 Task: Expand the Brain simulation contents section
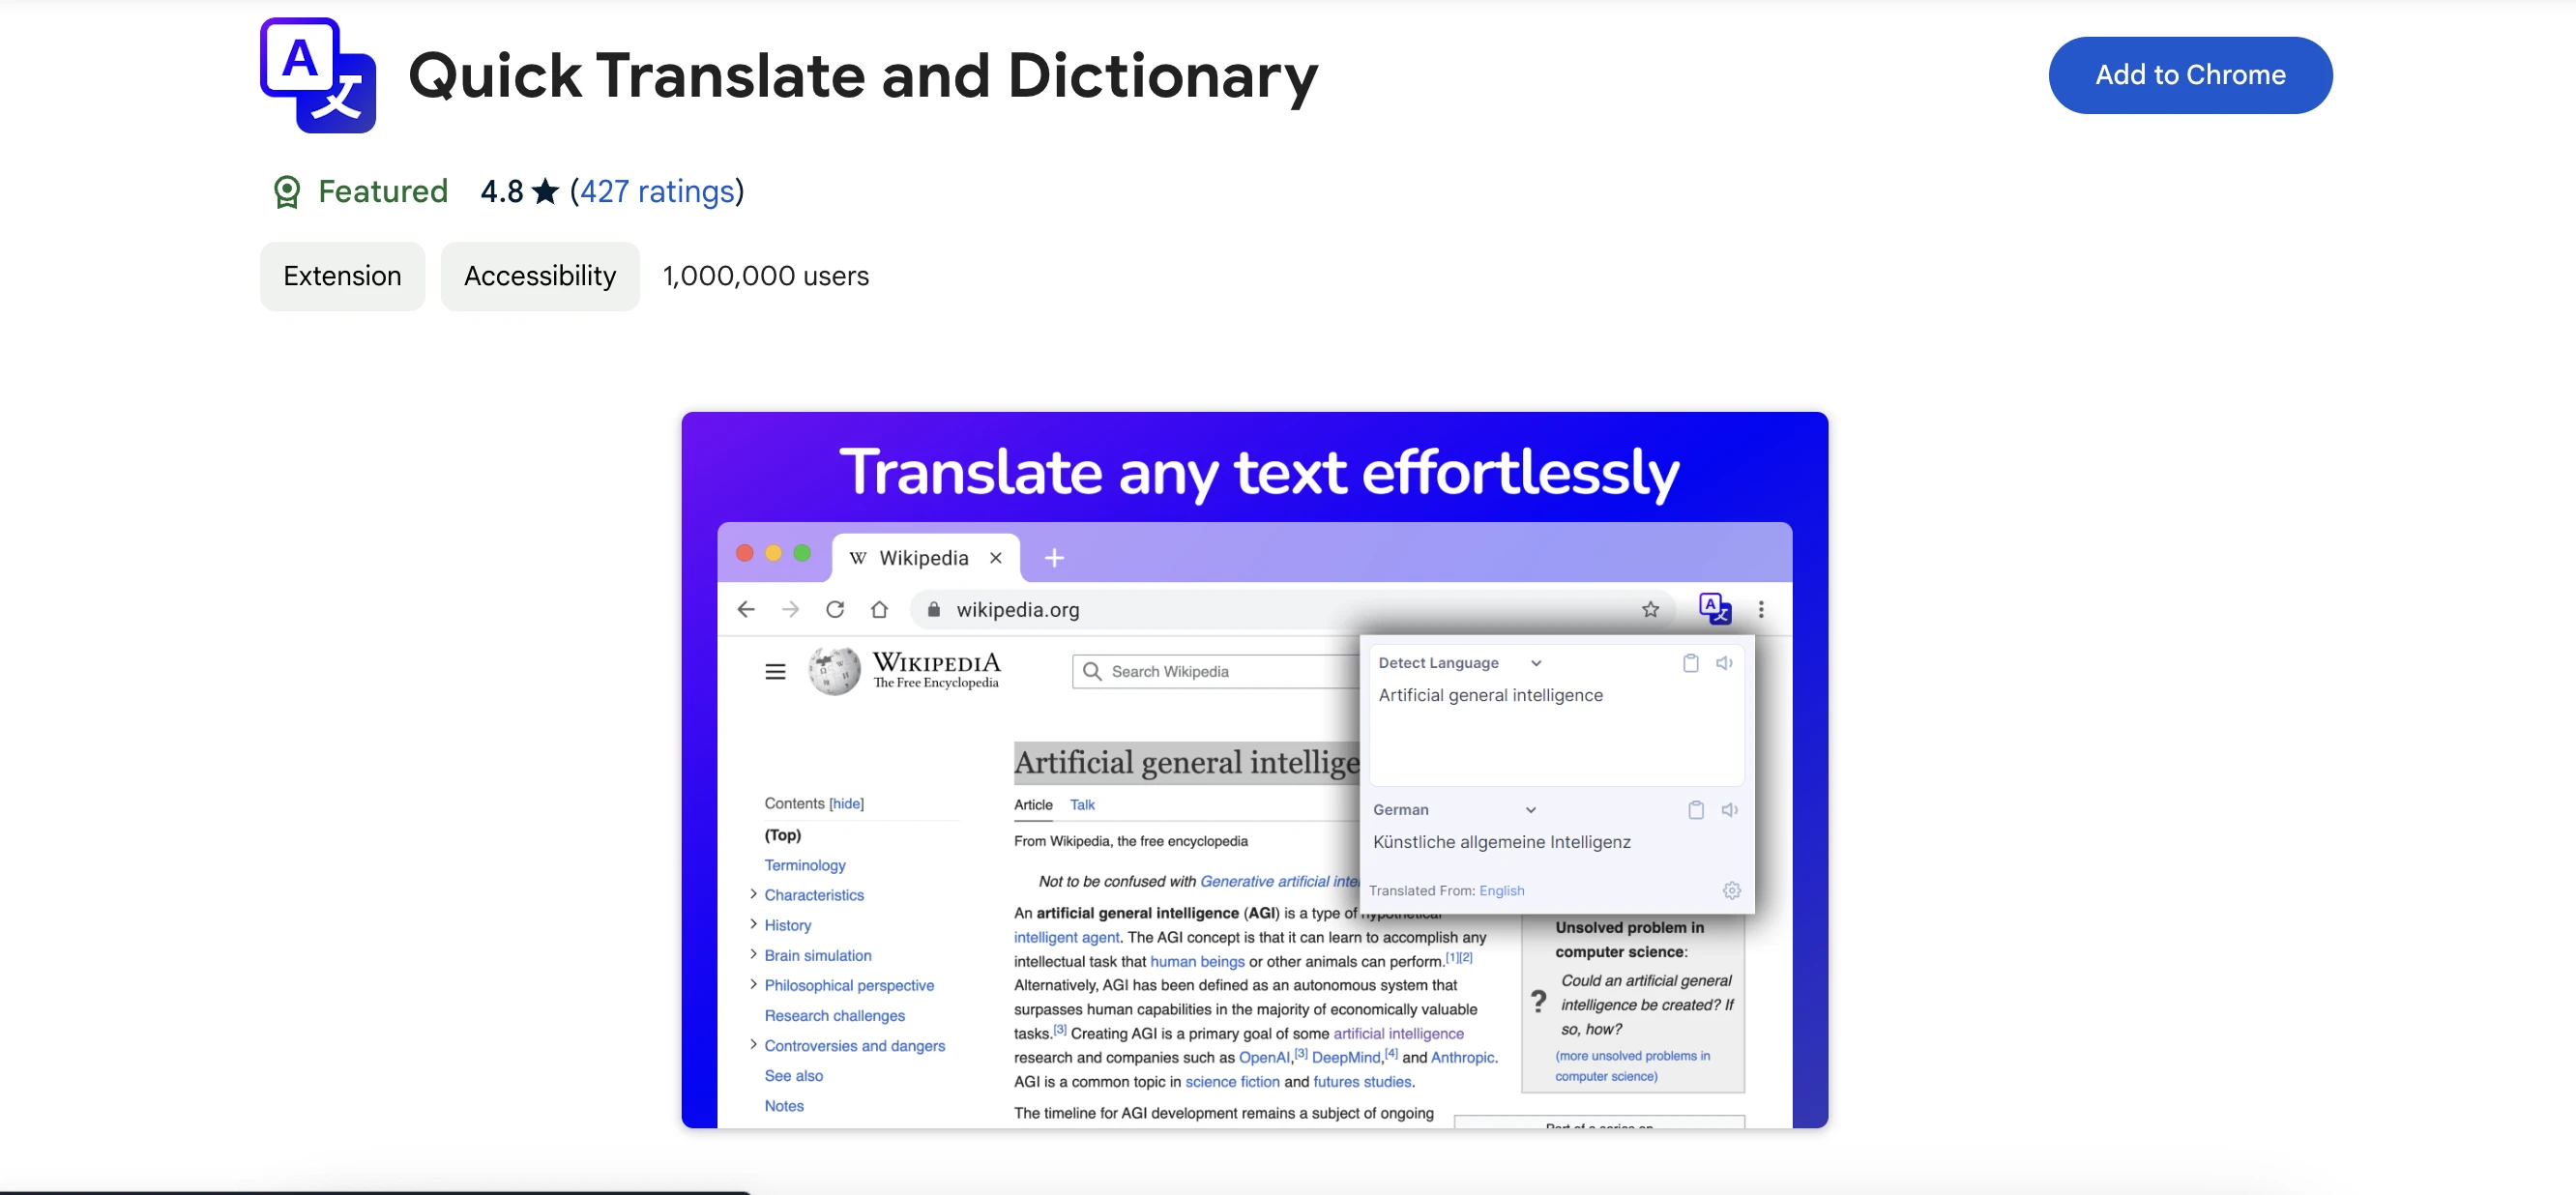pos(753,954)
